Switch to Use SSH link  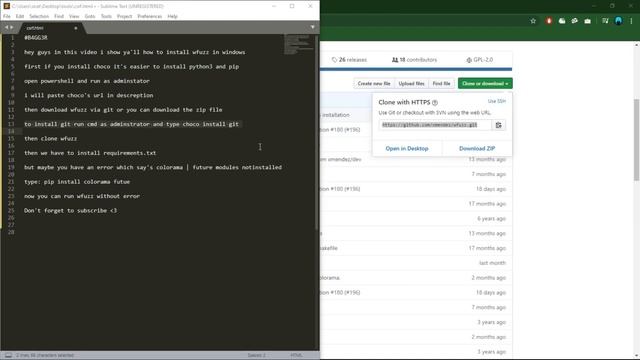(x=497, y=101)
